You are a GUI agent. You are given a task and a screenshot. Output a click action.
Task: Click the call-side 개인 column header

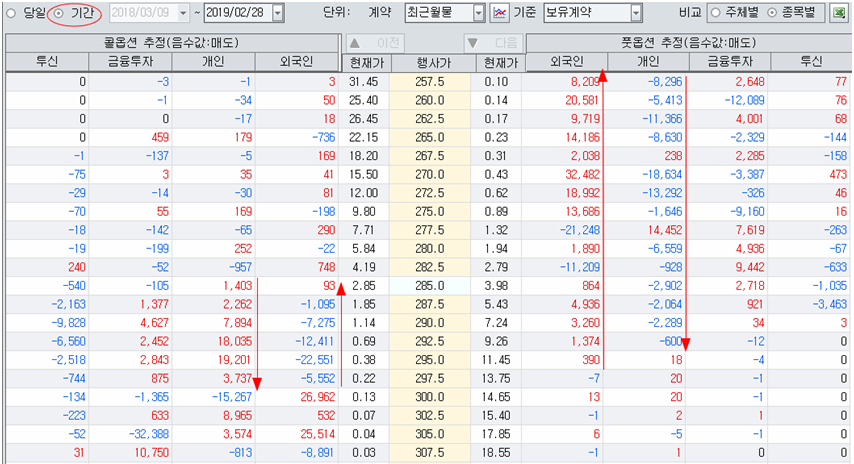213,62
